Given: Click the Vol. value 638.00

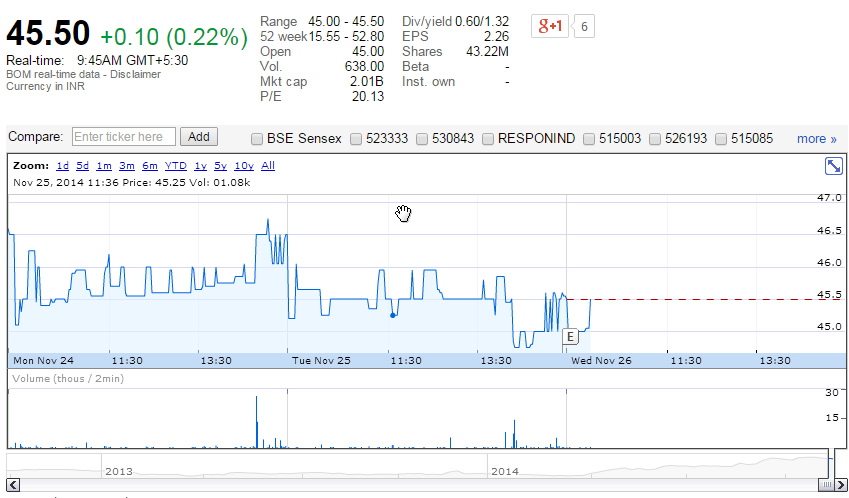Looking at the screenshot, I should tap(364, 67).
